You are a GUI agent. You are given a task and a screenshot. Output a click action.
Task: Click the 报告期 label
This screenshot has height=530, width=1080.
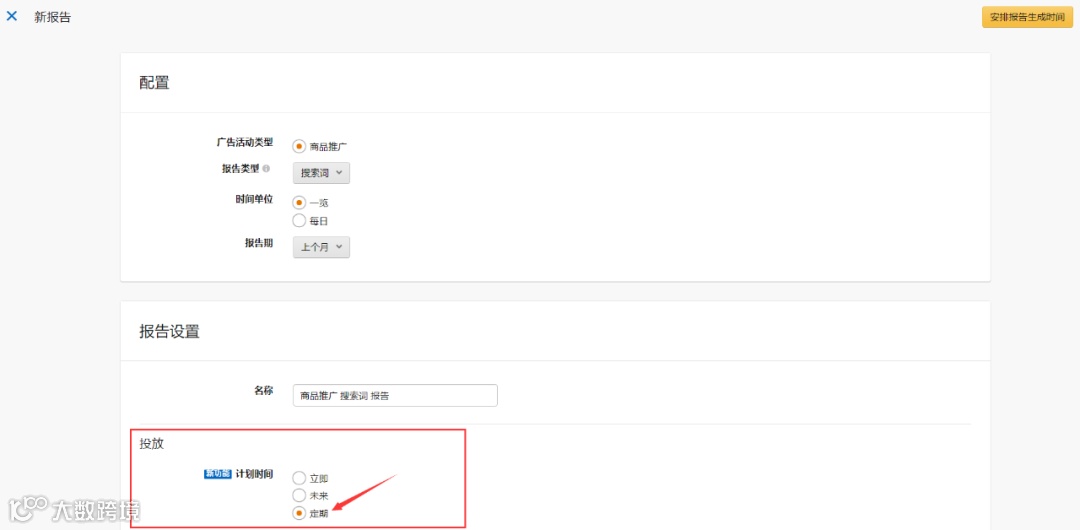click(259, 243)
